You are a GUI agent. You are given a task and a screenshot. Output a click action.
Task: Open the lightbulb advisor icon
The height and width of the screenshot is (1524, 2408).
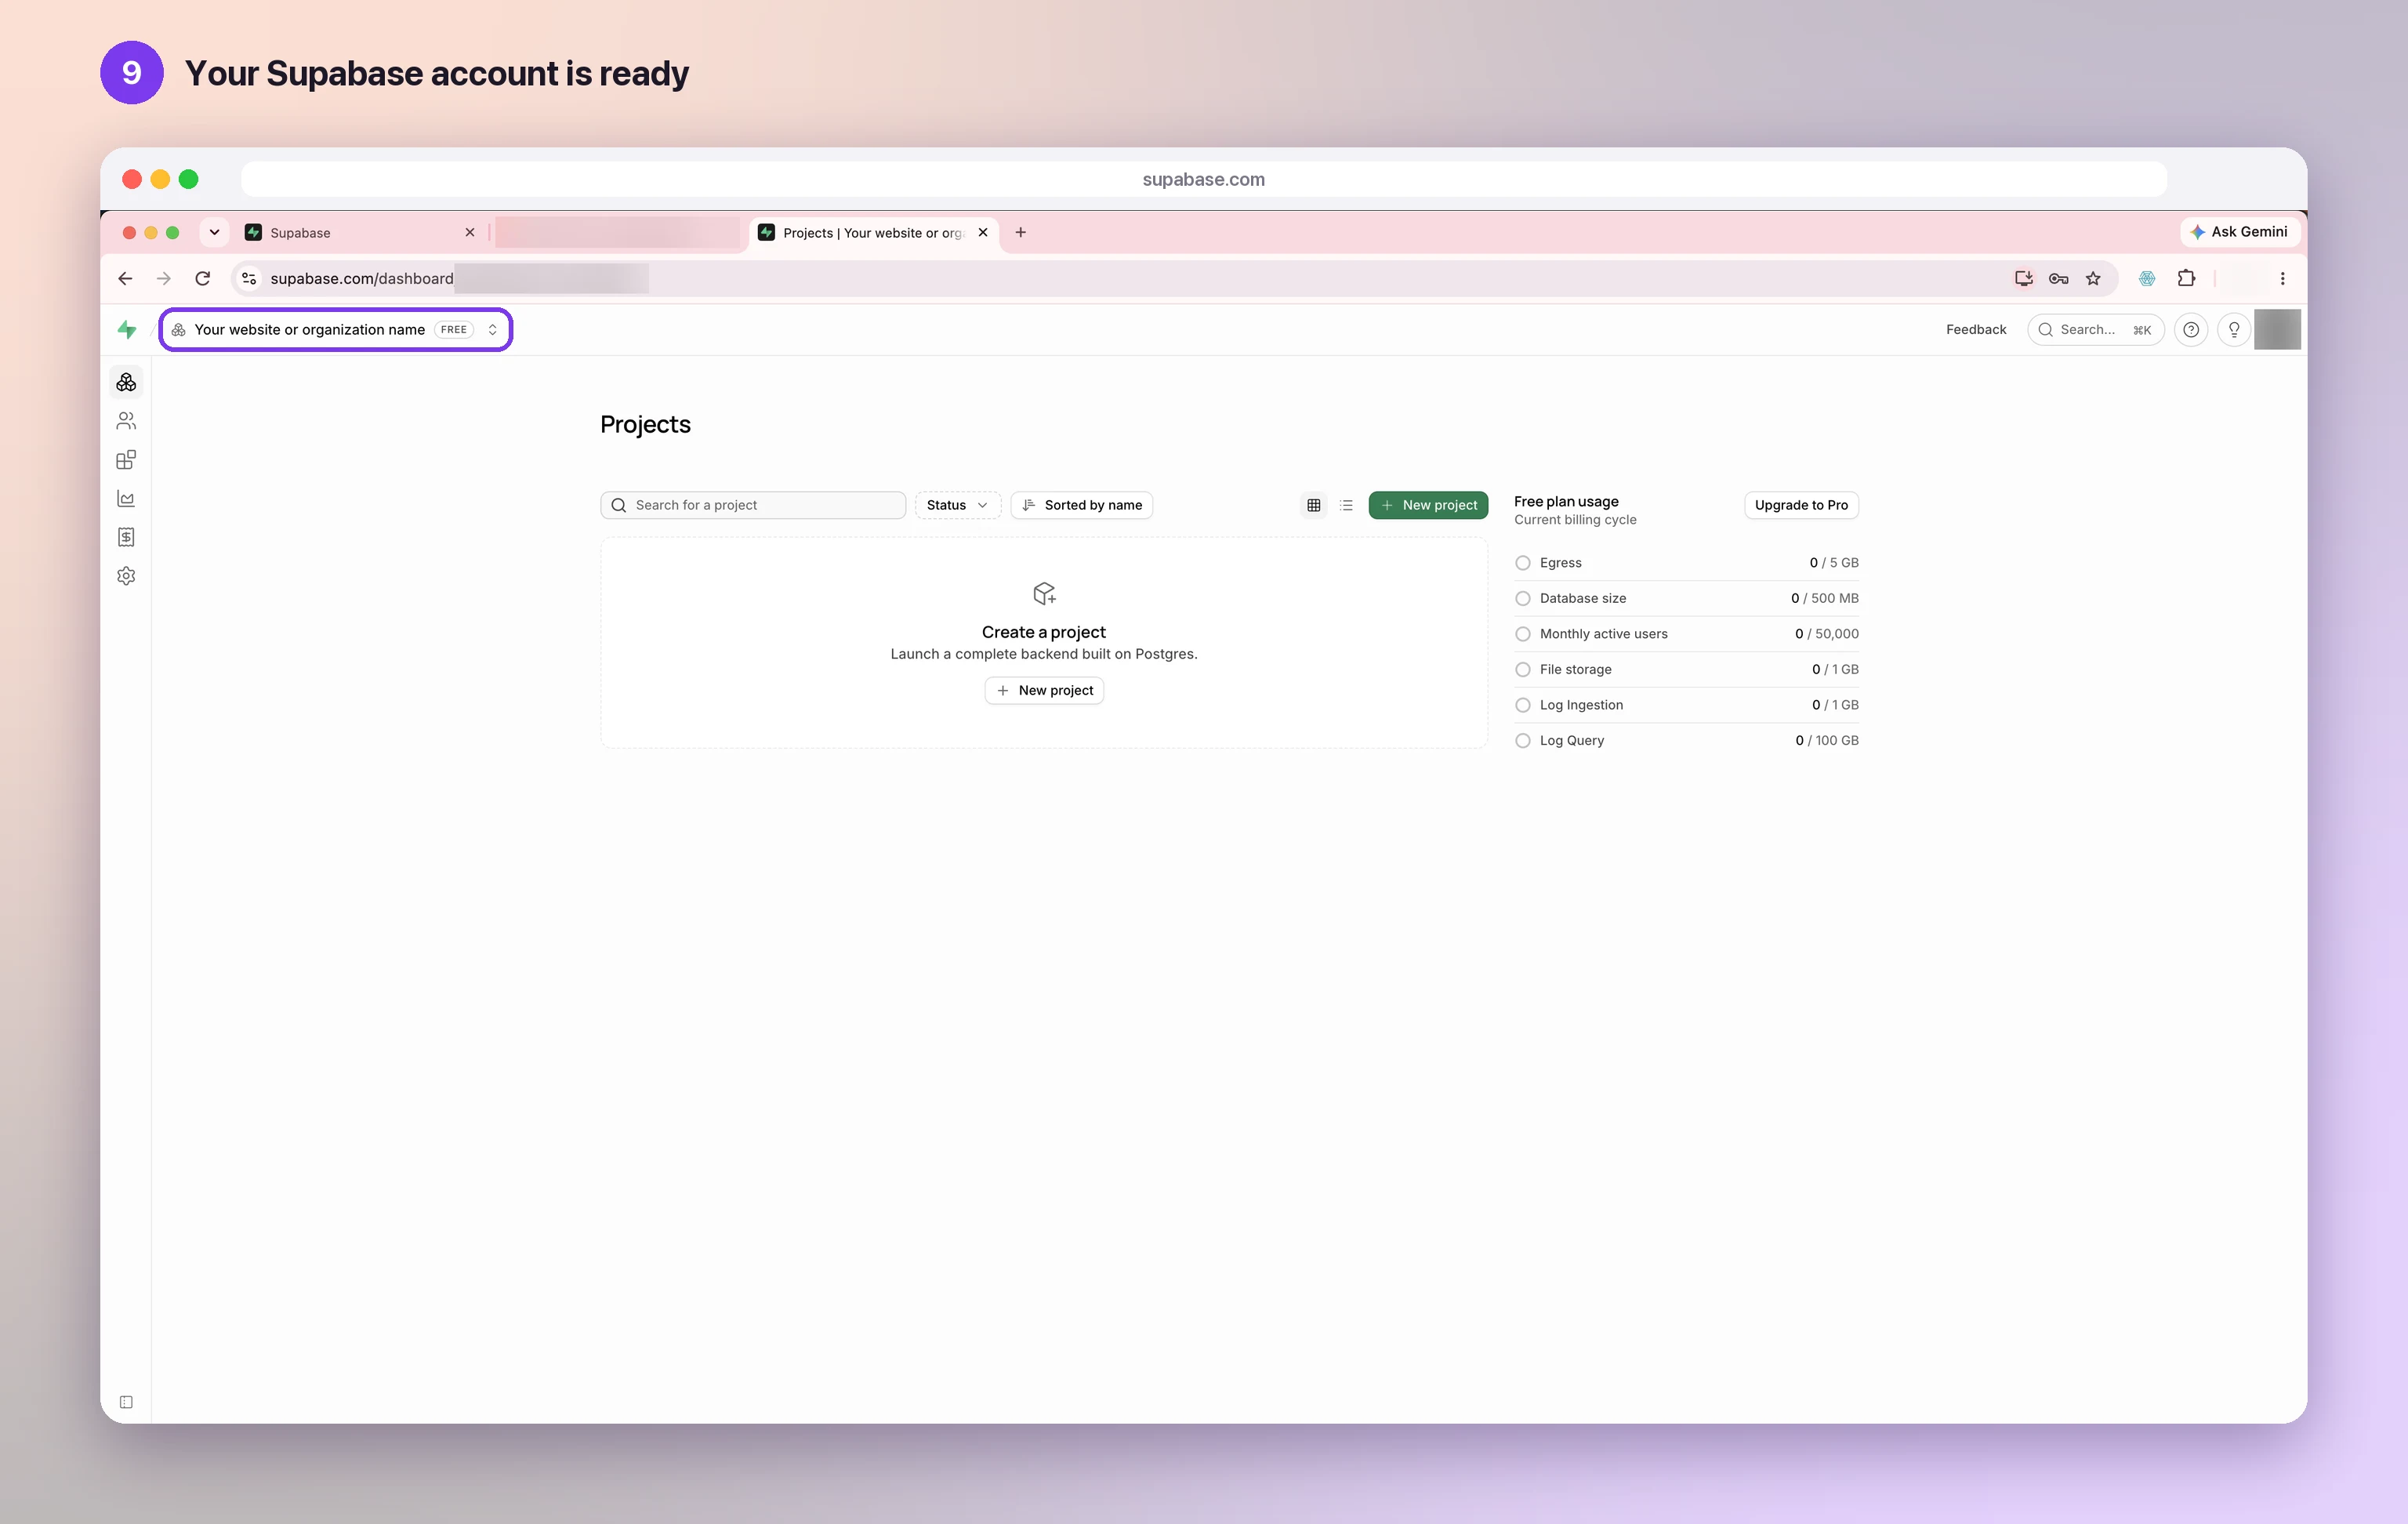click(2234, 330)
